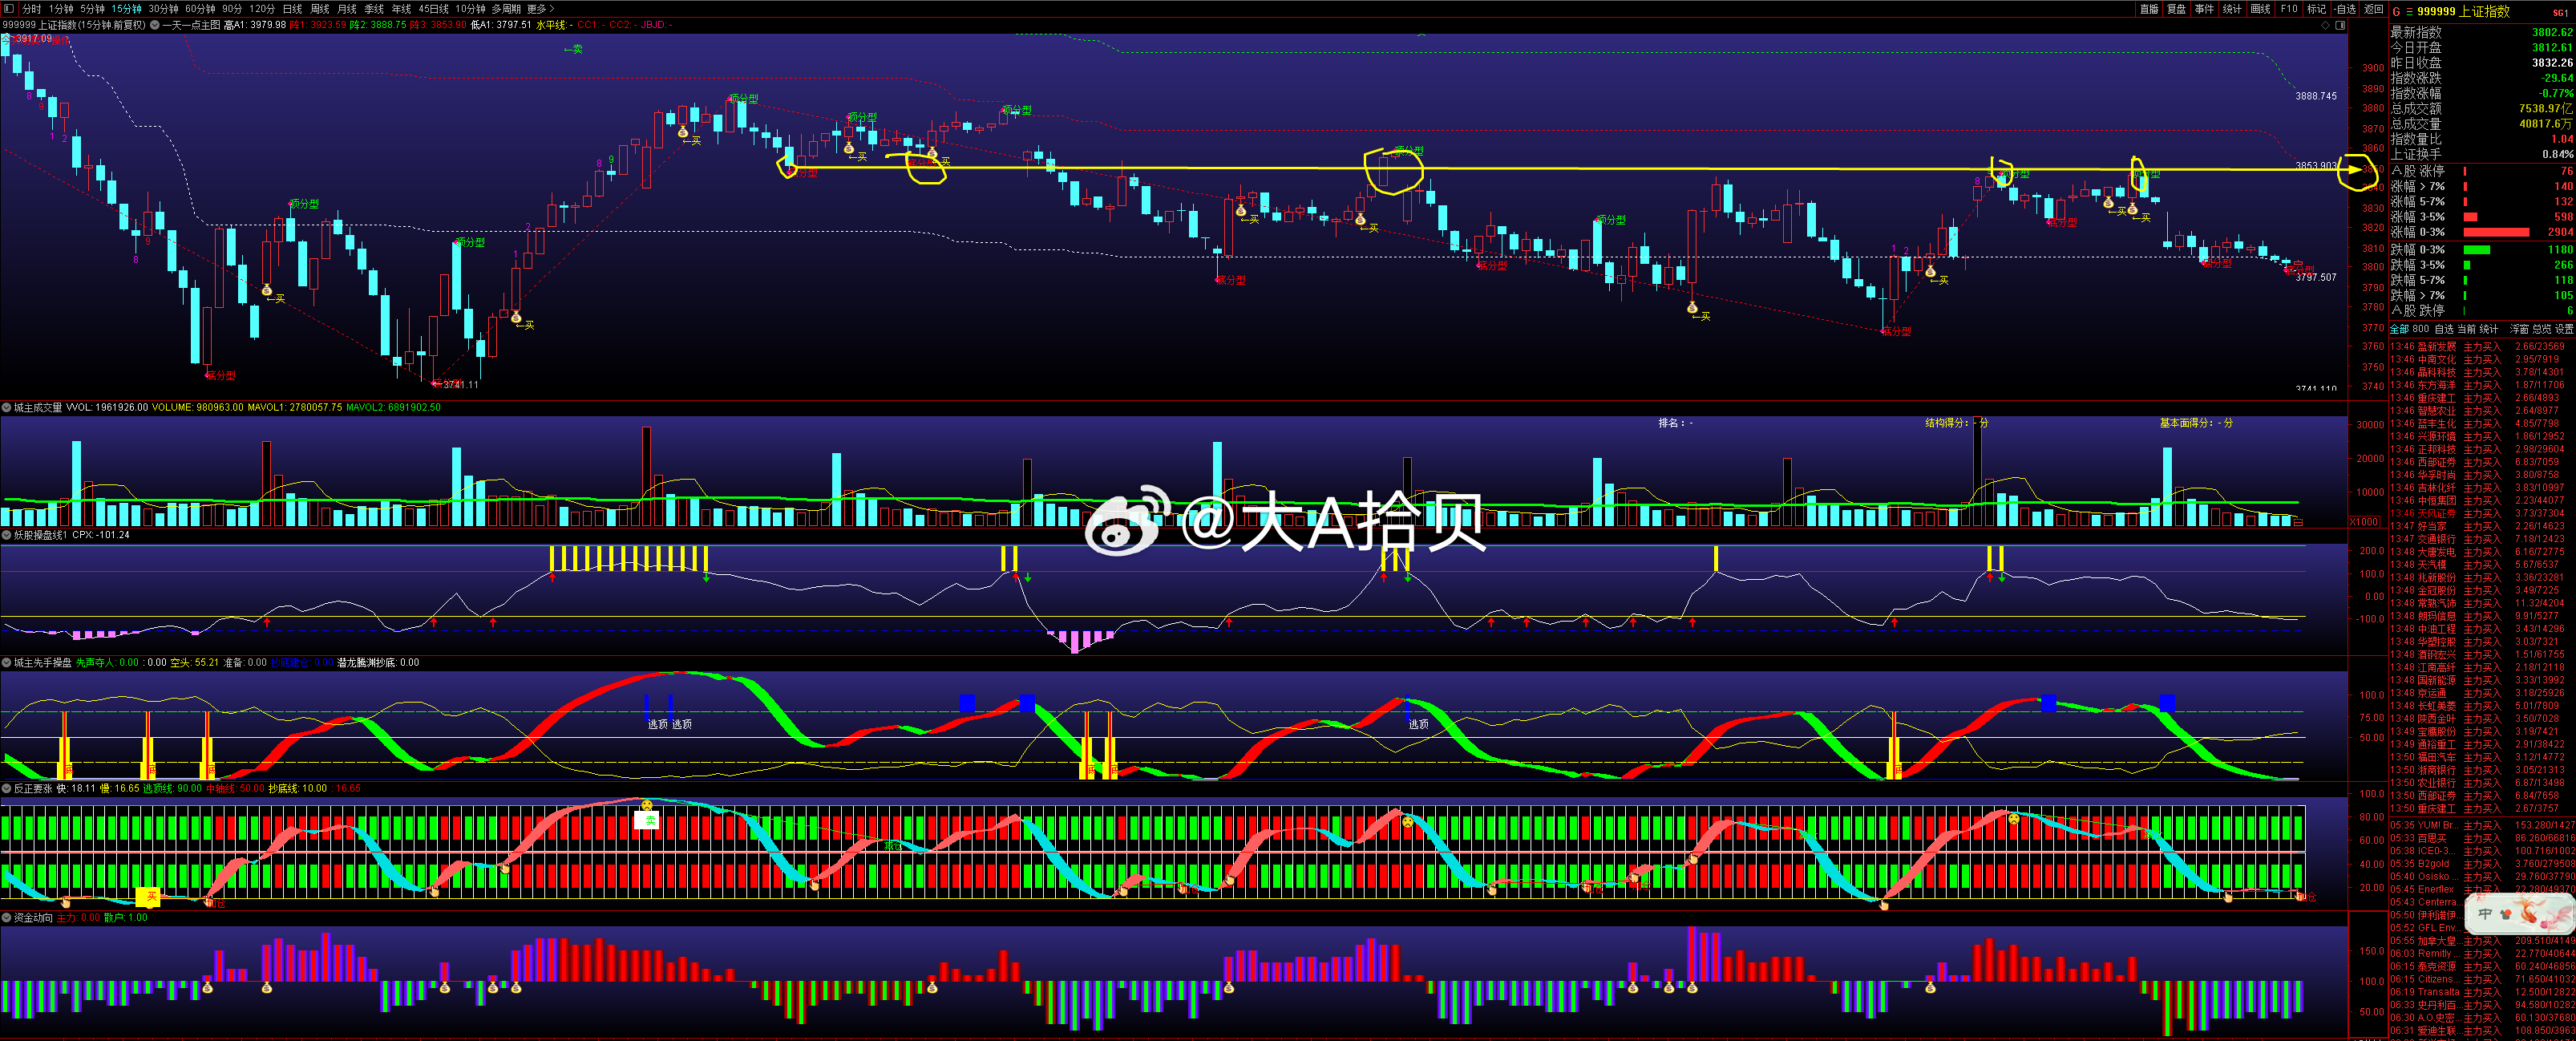Expand the 城主成交量 panel settings arrow

pyautogui.click(x=7, y=408)
